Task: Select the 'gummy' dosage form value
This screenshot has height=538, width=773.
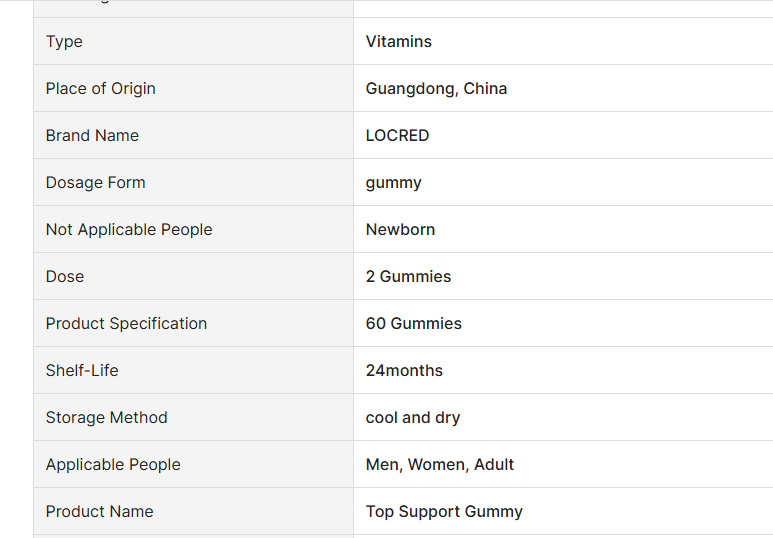Action: click(x=393, y=183)
